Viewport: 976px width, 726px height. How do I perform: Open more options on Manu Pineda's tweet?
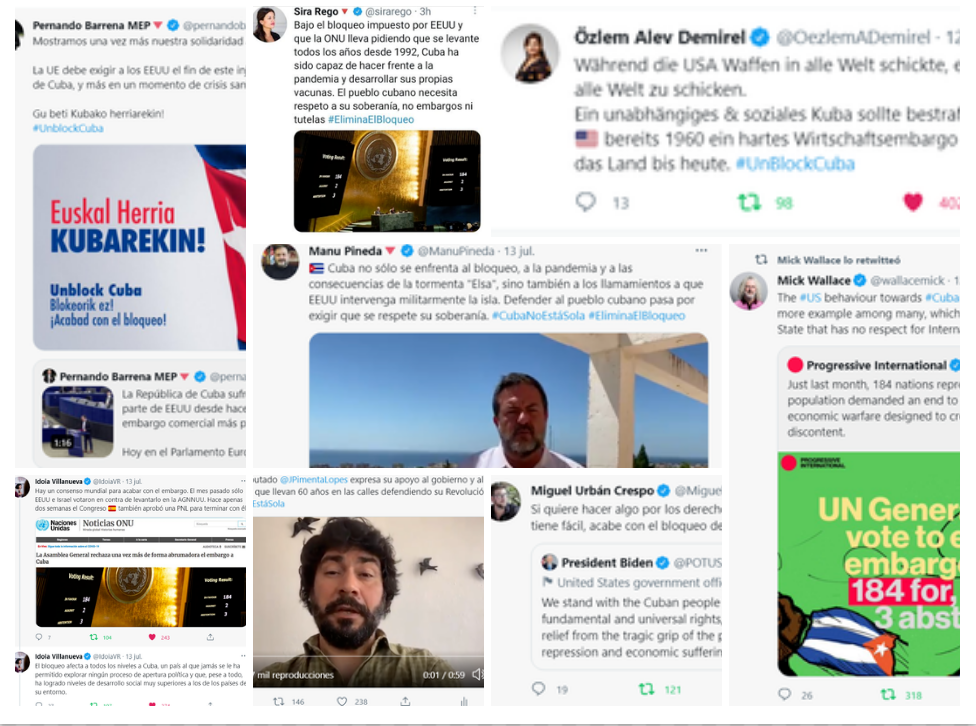(702, 250)
